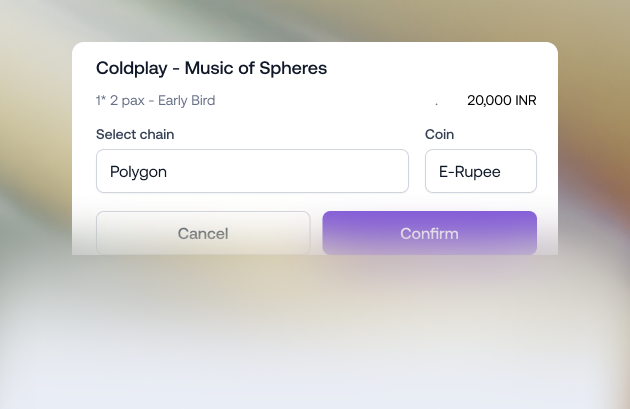
Task: Click the Early Bird ticket description
Action: 186,100
